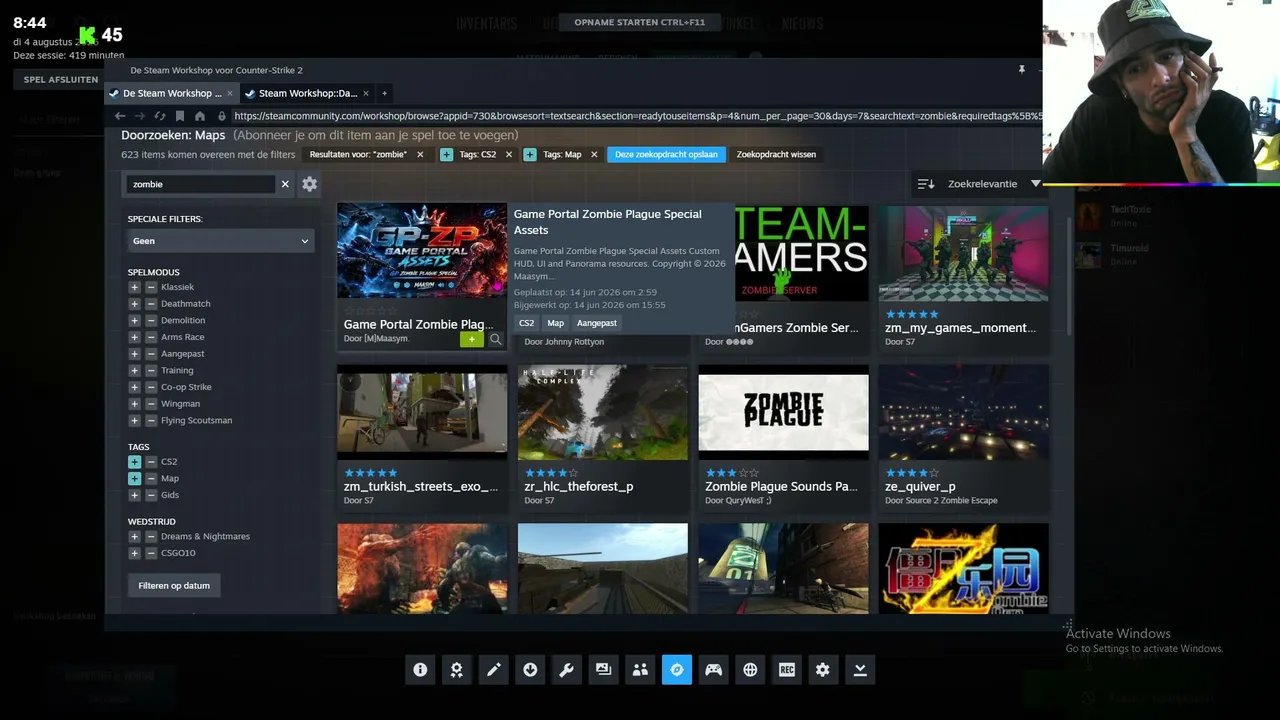Go back with the browser back arrow
This screenshot has height=720, width=1280.
[120, 116]
